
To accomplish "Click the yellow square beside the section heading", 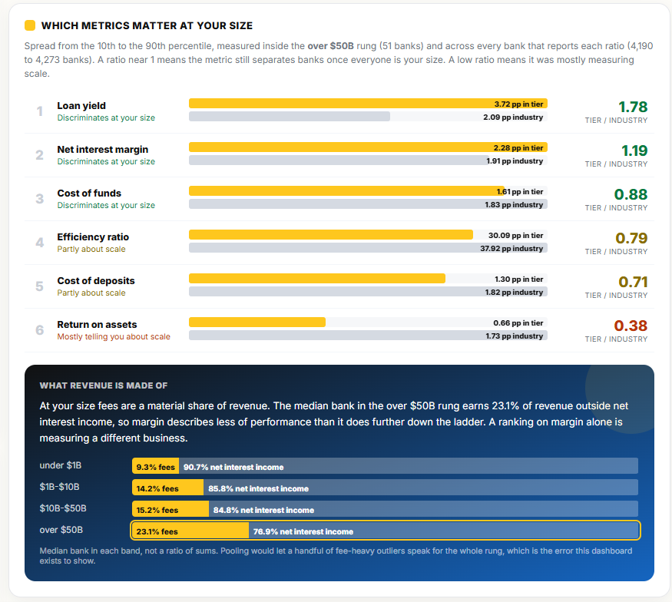I will click(30, 25).
